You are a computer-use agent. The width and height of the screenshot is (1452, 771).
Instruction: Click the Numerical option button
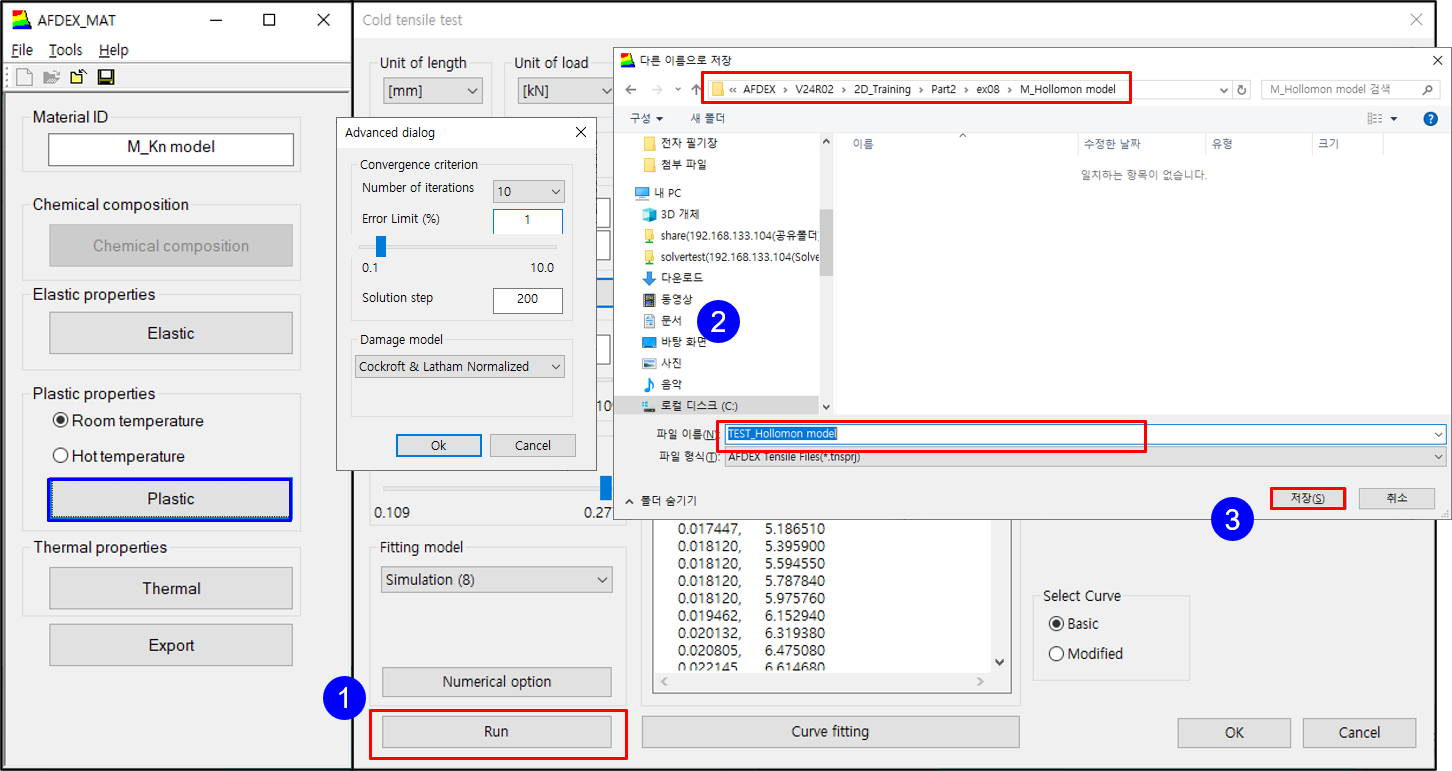496,682
